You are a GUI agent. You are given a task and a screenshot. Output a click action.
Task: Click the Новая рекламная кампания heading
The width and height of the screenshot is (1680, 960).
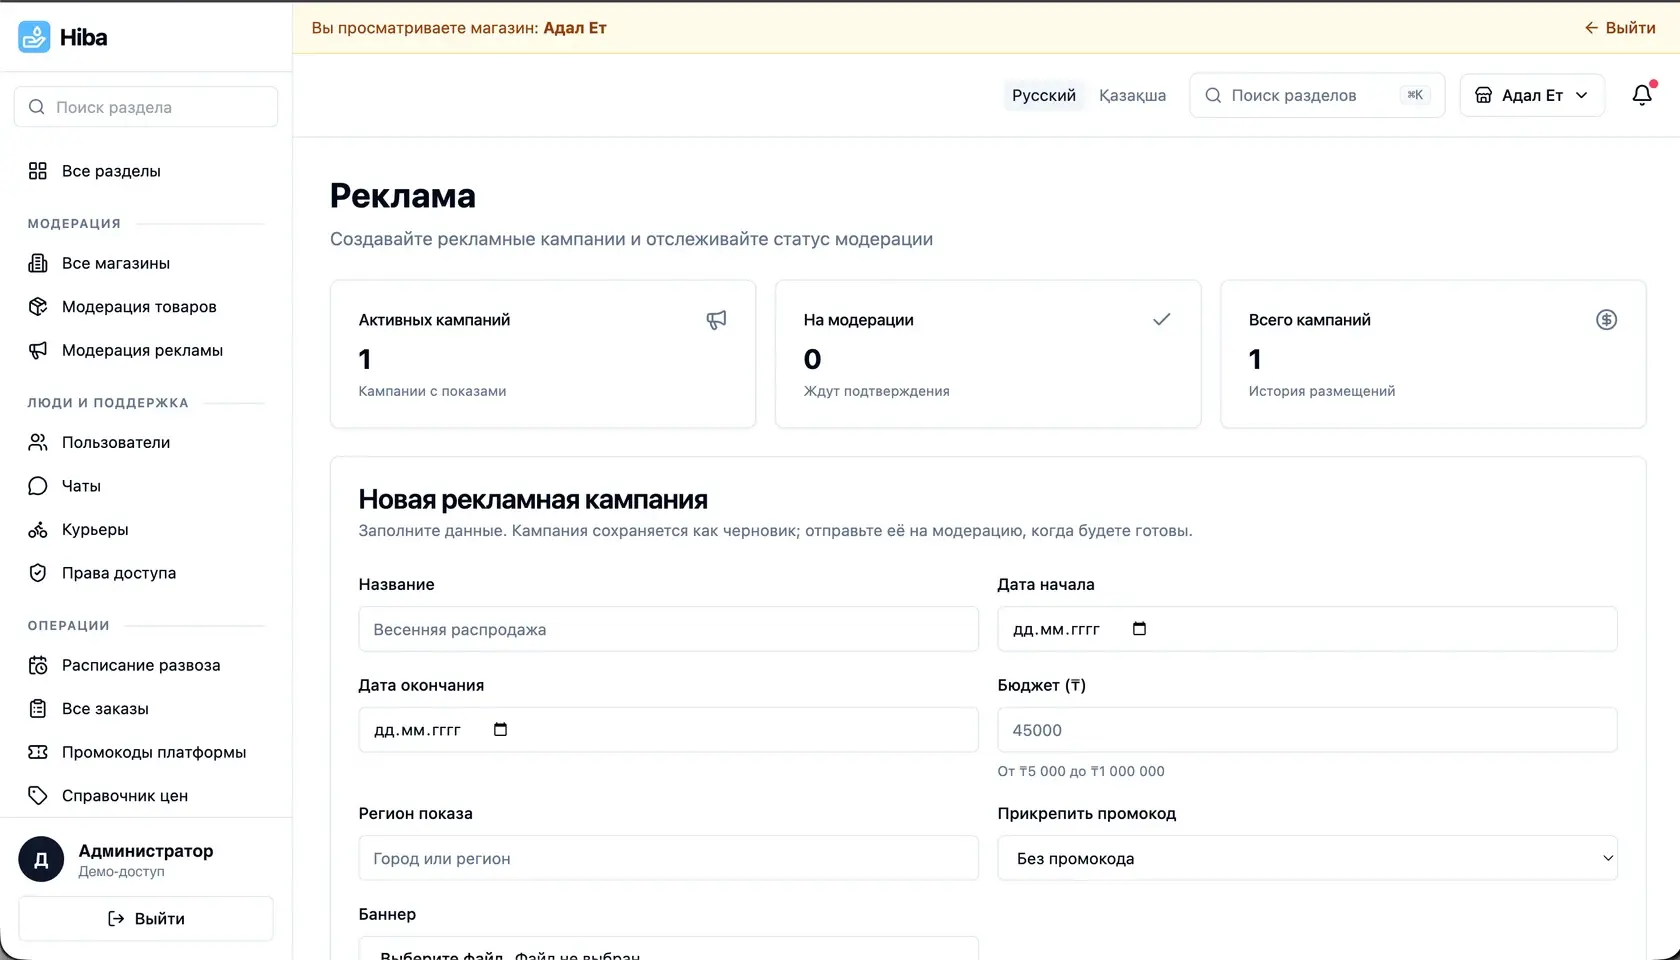coord(533,499)
